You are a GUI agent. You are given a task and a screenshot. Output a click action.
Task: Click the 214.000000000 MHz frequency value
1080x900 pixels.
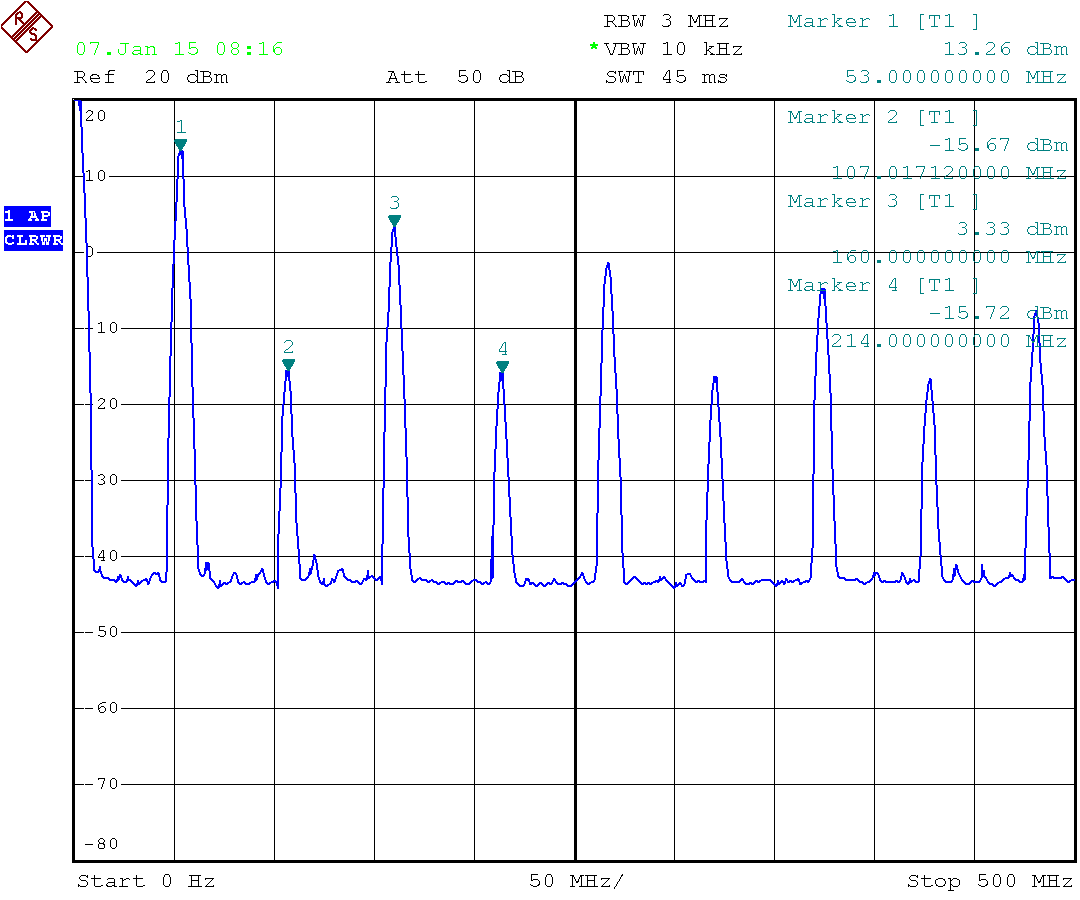949,341
